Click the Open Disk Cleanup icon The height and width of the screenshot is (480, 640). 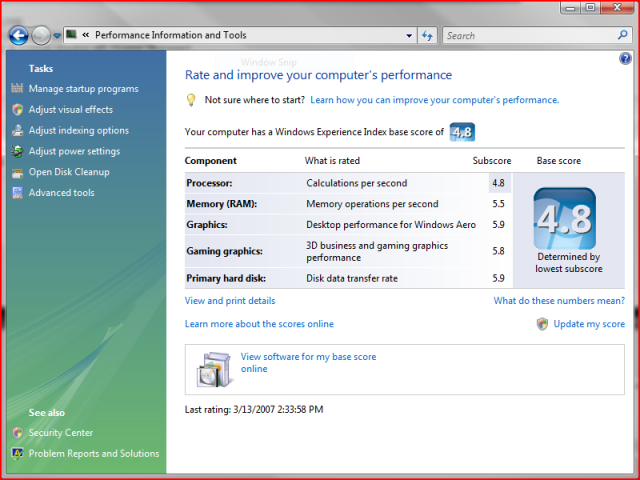pos(17,173)
